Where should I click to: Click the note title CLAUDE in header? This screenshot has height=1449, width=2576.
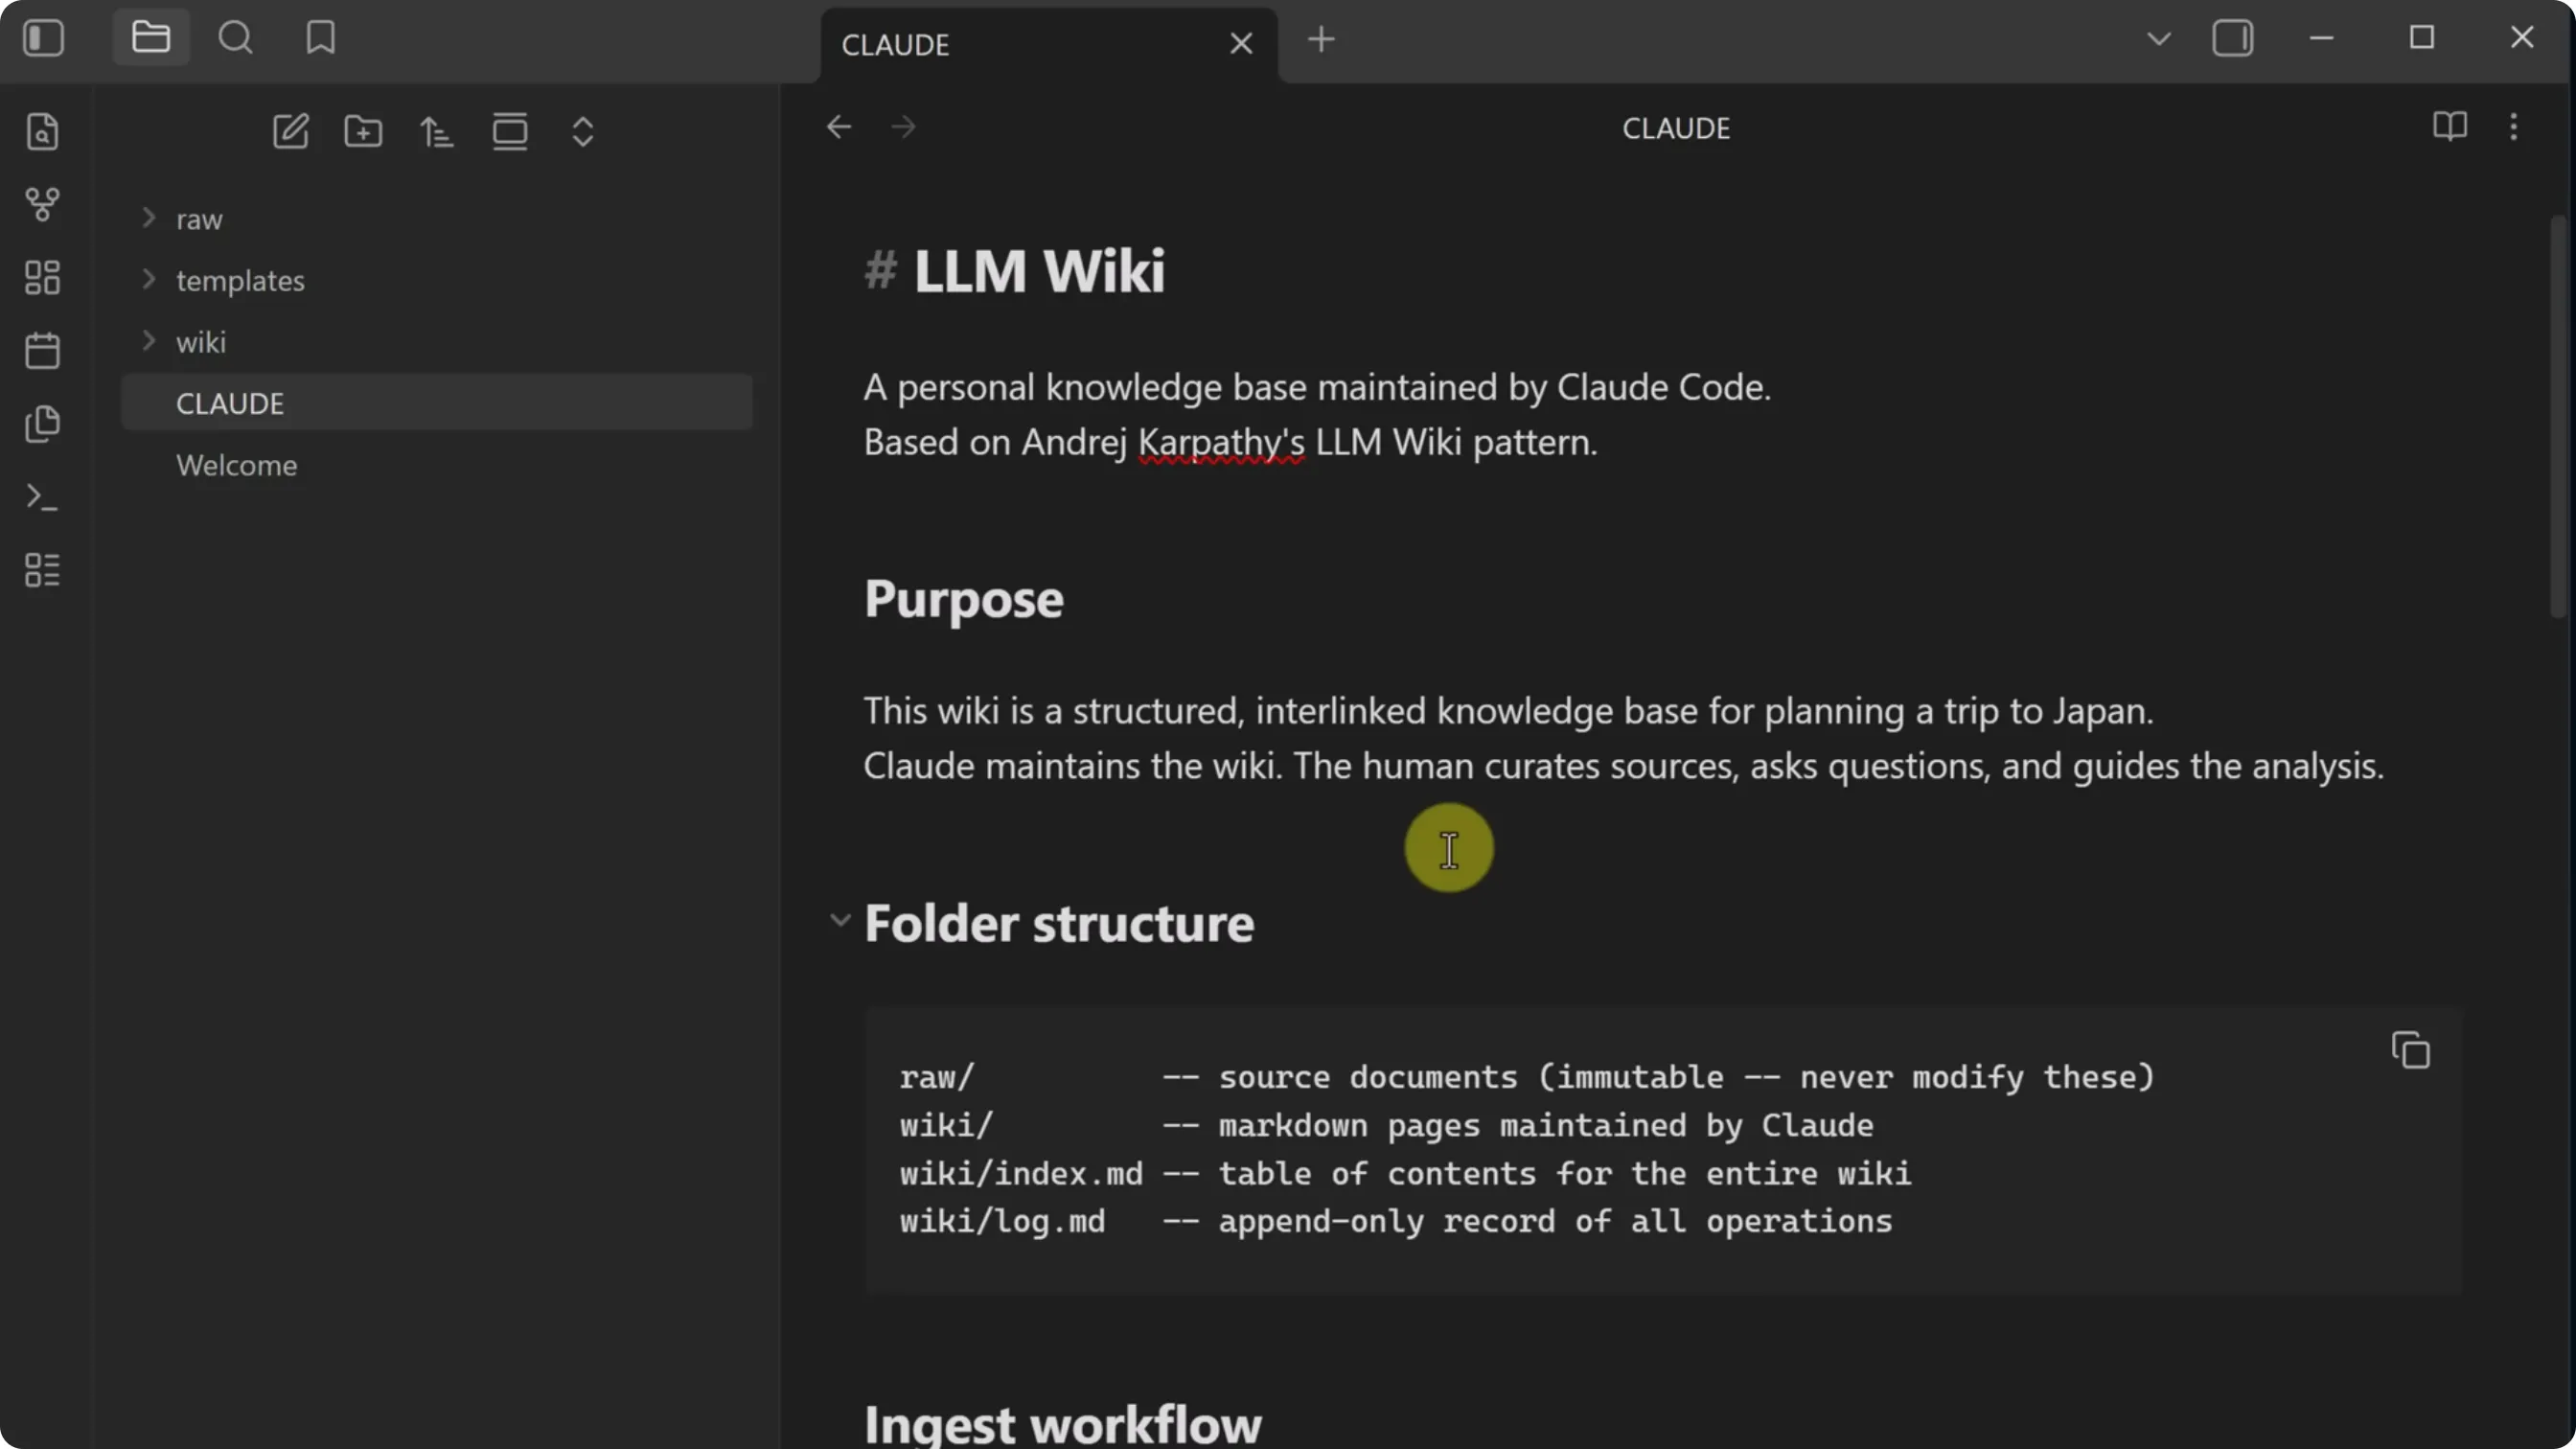pyautogui.click(x=1676, y=128)
